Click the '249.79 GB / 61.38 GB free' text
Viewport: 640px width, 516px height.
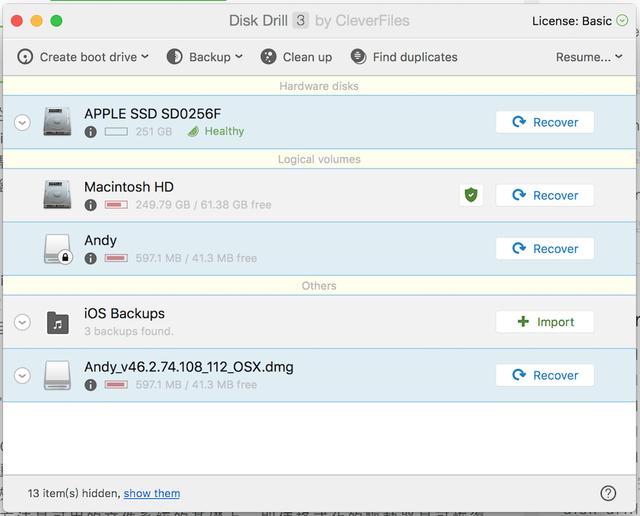(203, 205)
